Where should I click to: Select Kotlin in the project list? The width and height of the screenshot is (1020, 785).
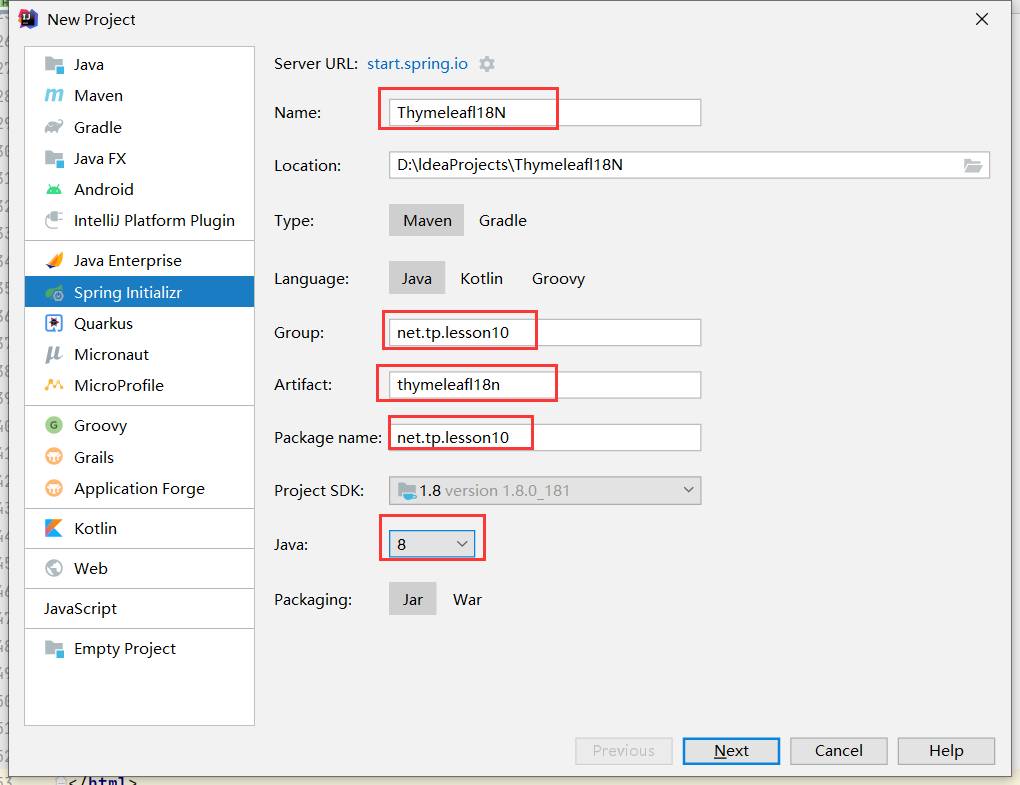coord(139,528)
